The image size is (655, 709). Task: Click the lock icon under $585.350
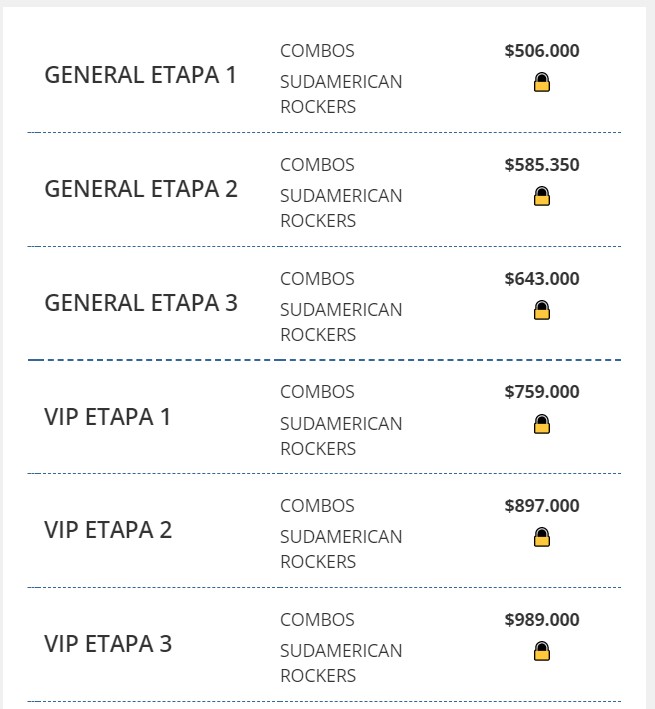pos(542,196)
